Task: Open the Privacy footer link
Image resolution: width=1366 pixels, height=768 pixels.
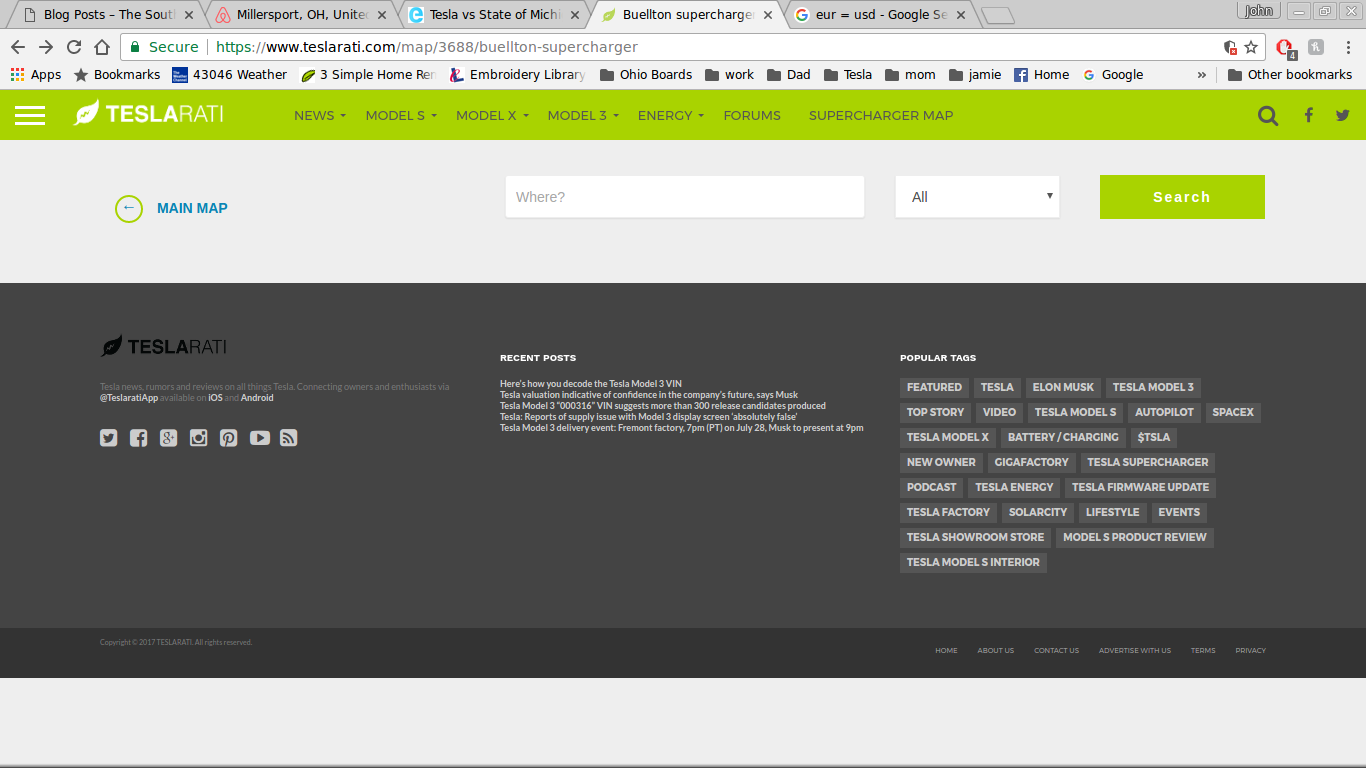Action: click(1250, 651)
